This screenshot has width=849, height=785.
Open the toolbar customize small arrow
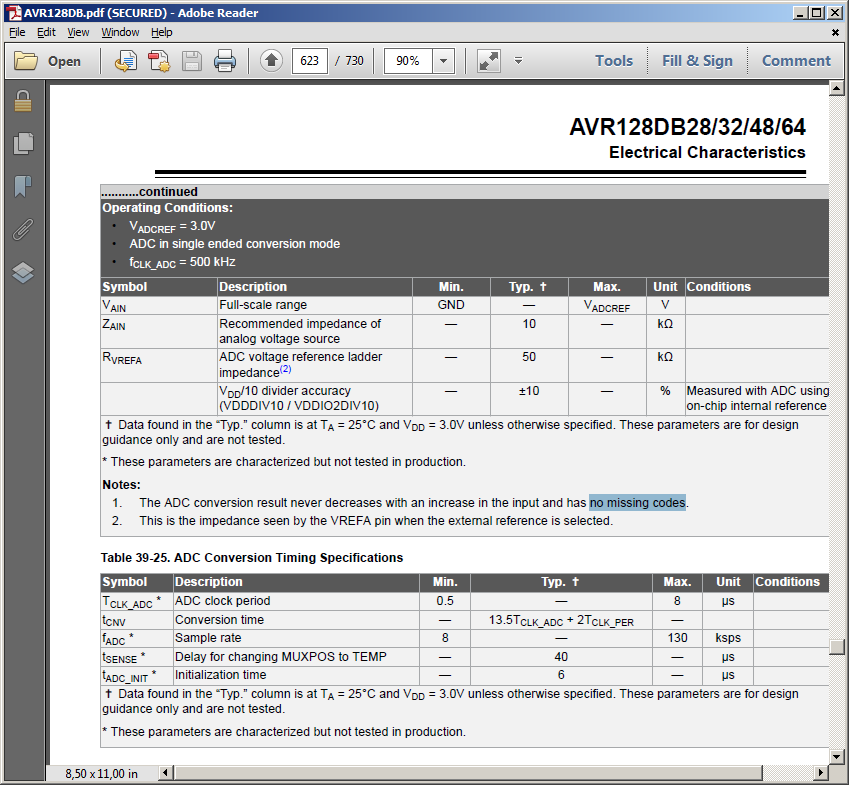click(x=518, y=61)
